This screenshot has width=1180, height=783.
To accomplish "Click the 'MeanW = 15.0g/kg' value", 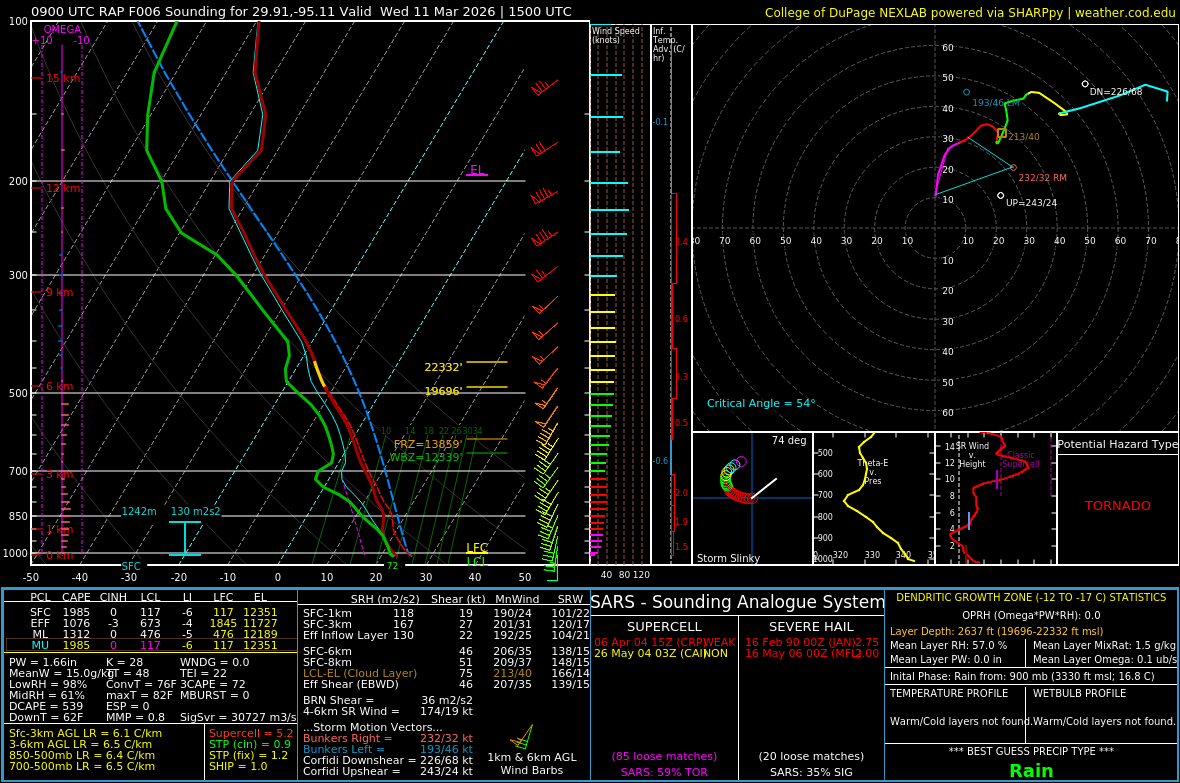I will pos(60,673).
